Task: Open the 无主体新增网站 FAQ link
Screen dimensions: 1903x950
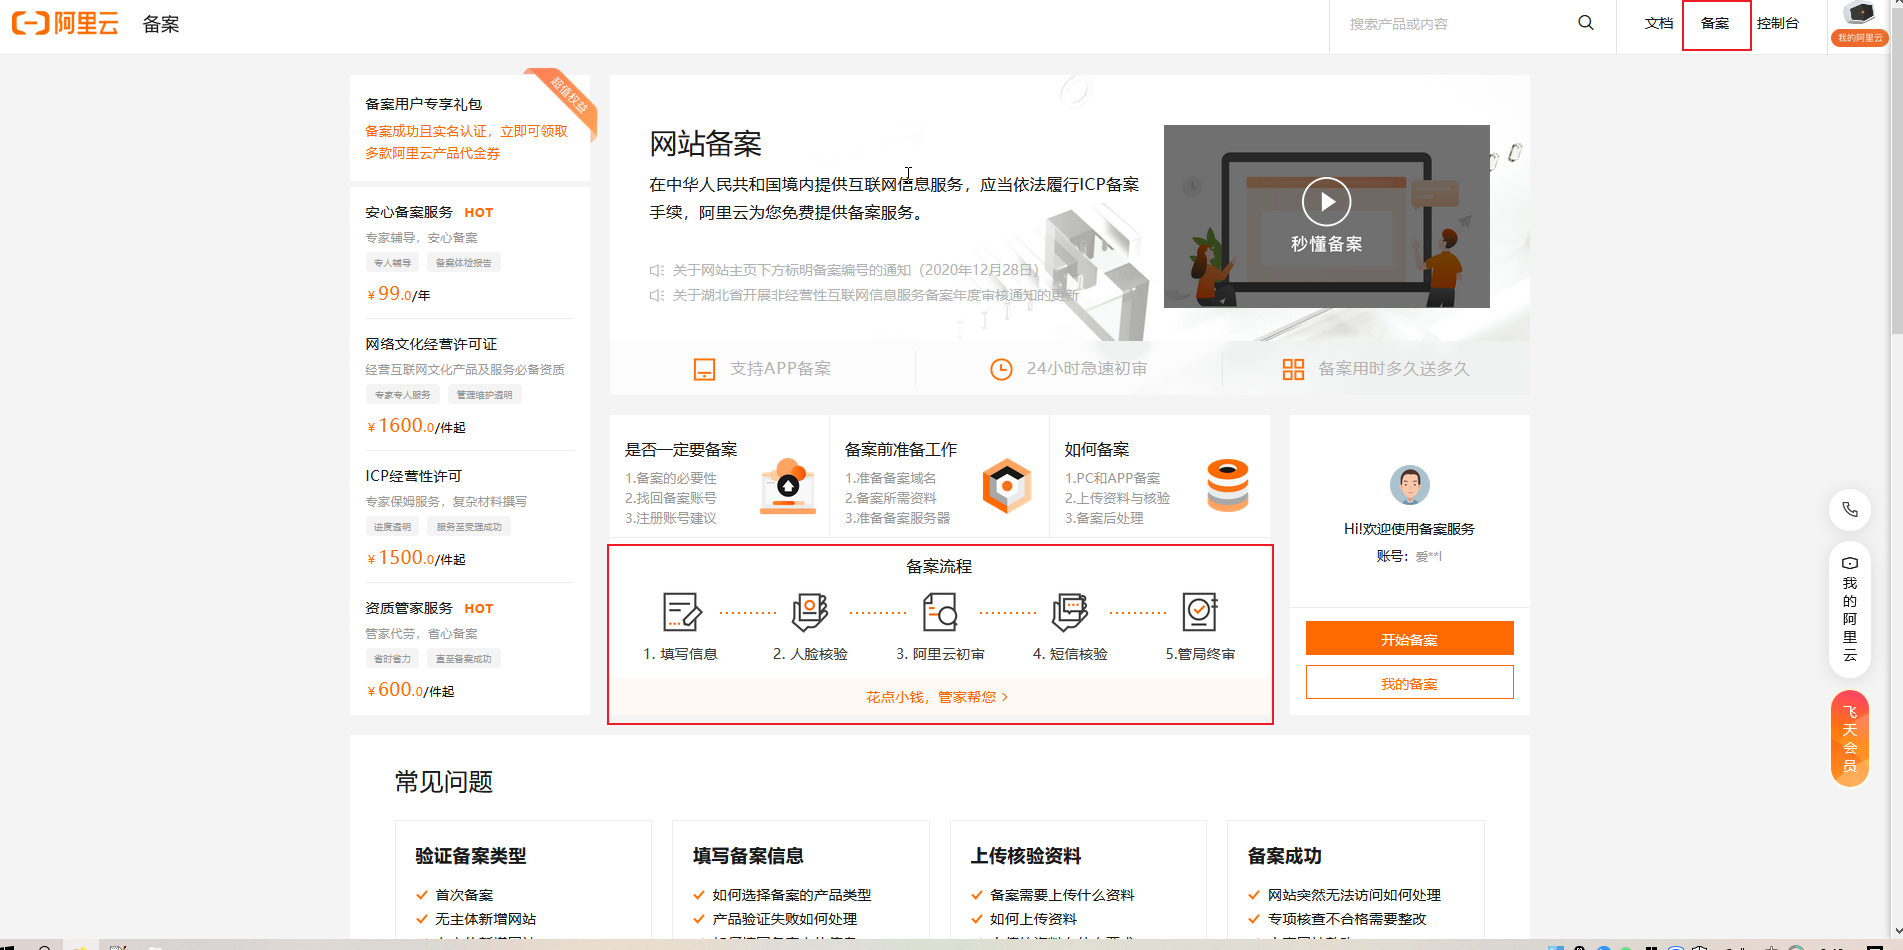Action: (x=485, y=919)
